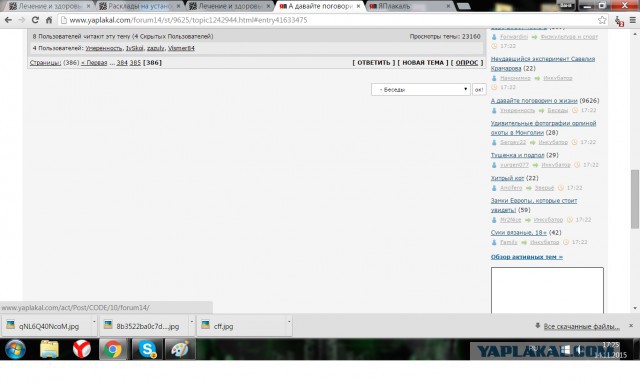Click the user icon beside 'Family'
640x381 pixels.
point(494,242)
